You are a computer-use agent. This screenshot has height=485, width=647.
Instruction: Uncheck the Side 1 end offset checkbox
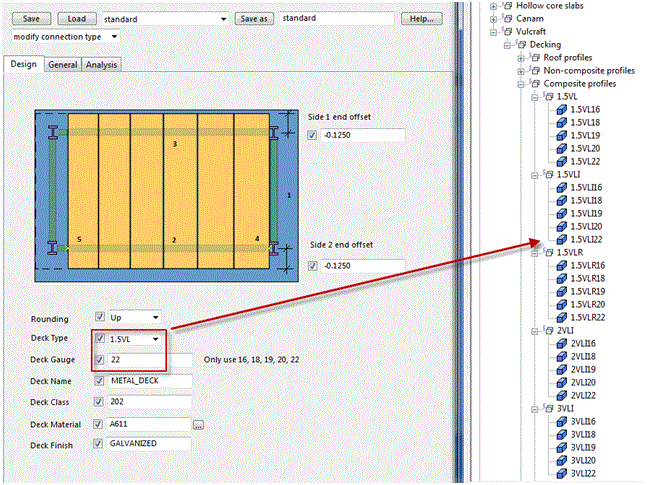point(313,135)
